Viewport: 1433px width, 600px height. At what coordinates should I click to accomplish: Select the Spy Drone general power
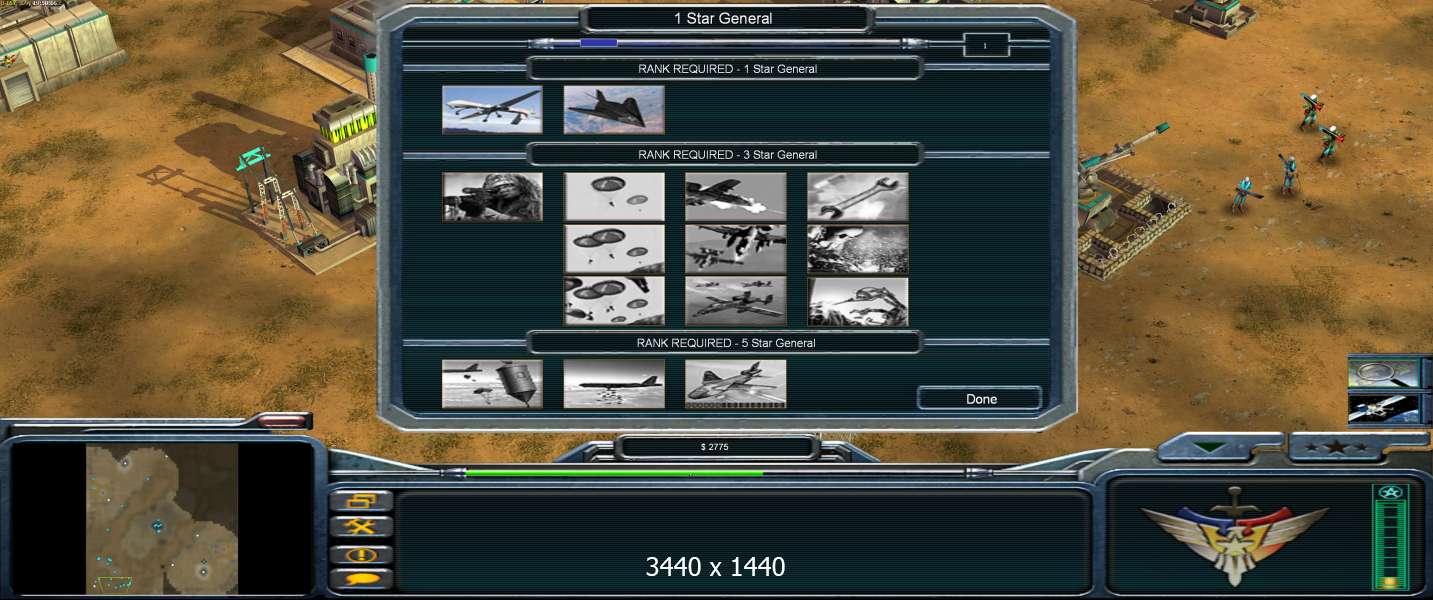pos(492,110)
